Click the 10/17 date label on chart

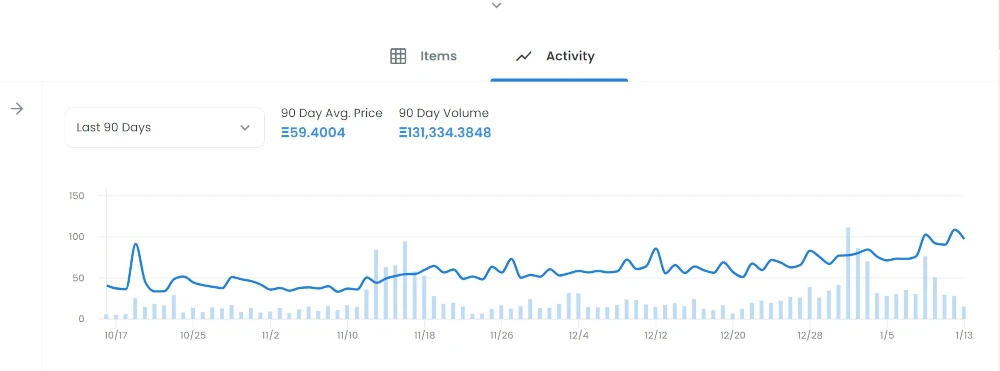pyautogui.click(x=115, y=335)
